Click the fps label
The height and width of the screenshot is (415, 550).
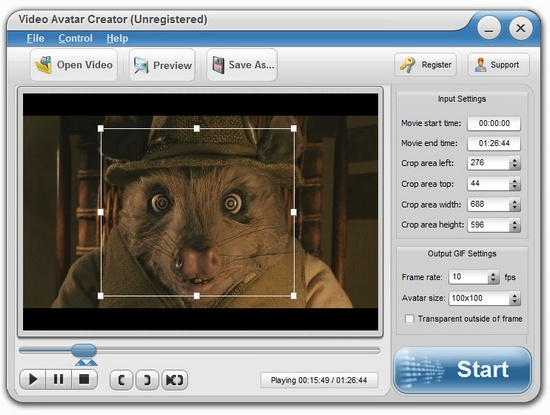click(x=510, y=277)
